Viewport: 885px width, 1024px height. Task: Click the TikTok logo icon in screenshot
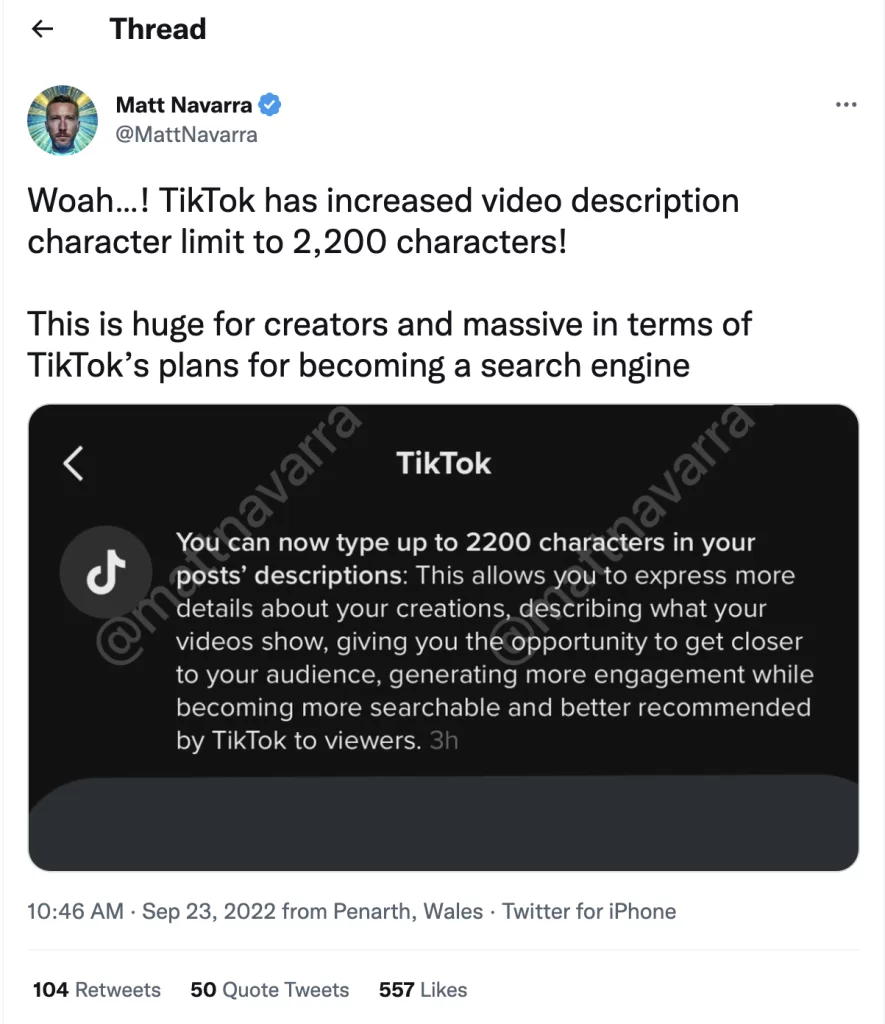(x=106, y=572)
